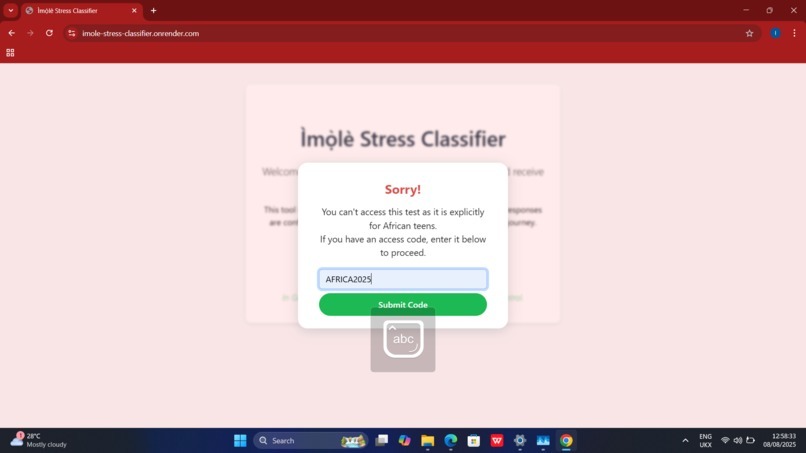Open Microsoft Edge from taskbar

pyautogui.click(x=451, y=441)
